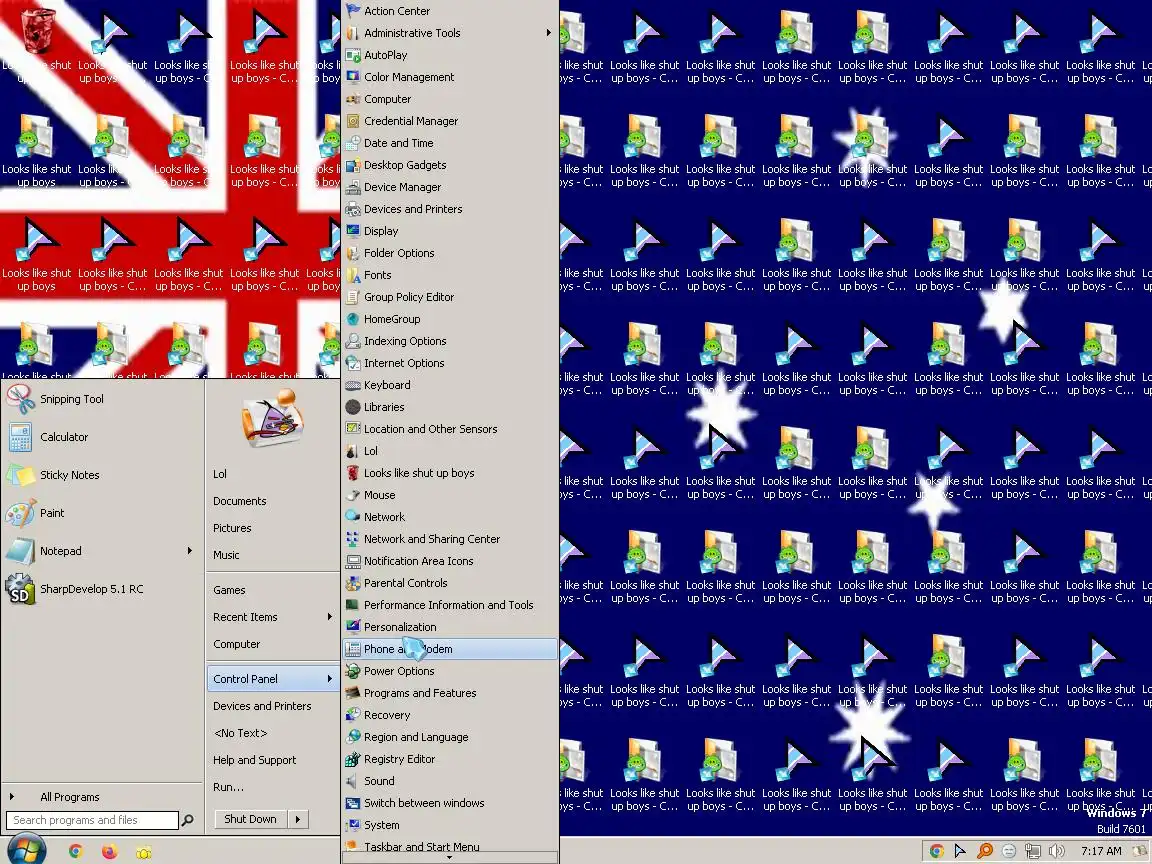Screen dimensions: 1152x864
Task: Launch Registry Editor
Action: pos(450,760)
